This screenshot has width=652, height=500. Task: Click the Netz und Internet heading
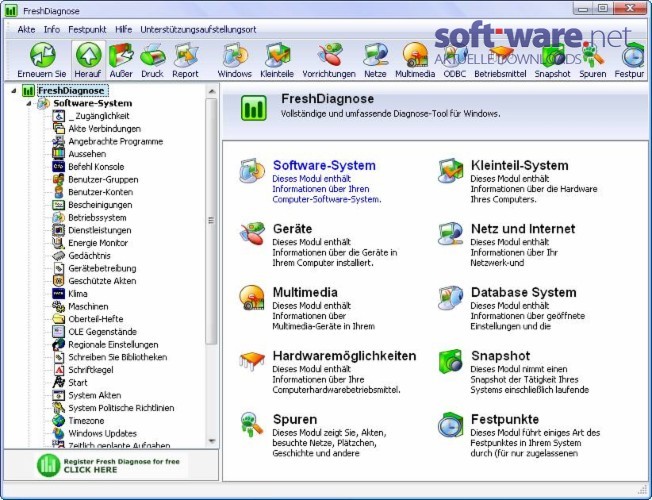tap(523, 228)
